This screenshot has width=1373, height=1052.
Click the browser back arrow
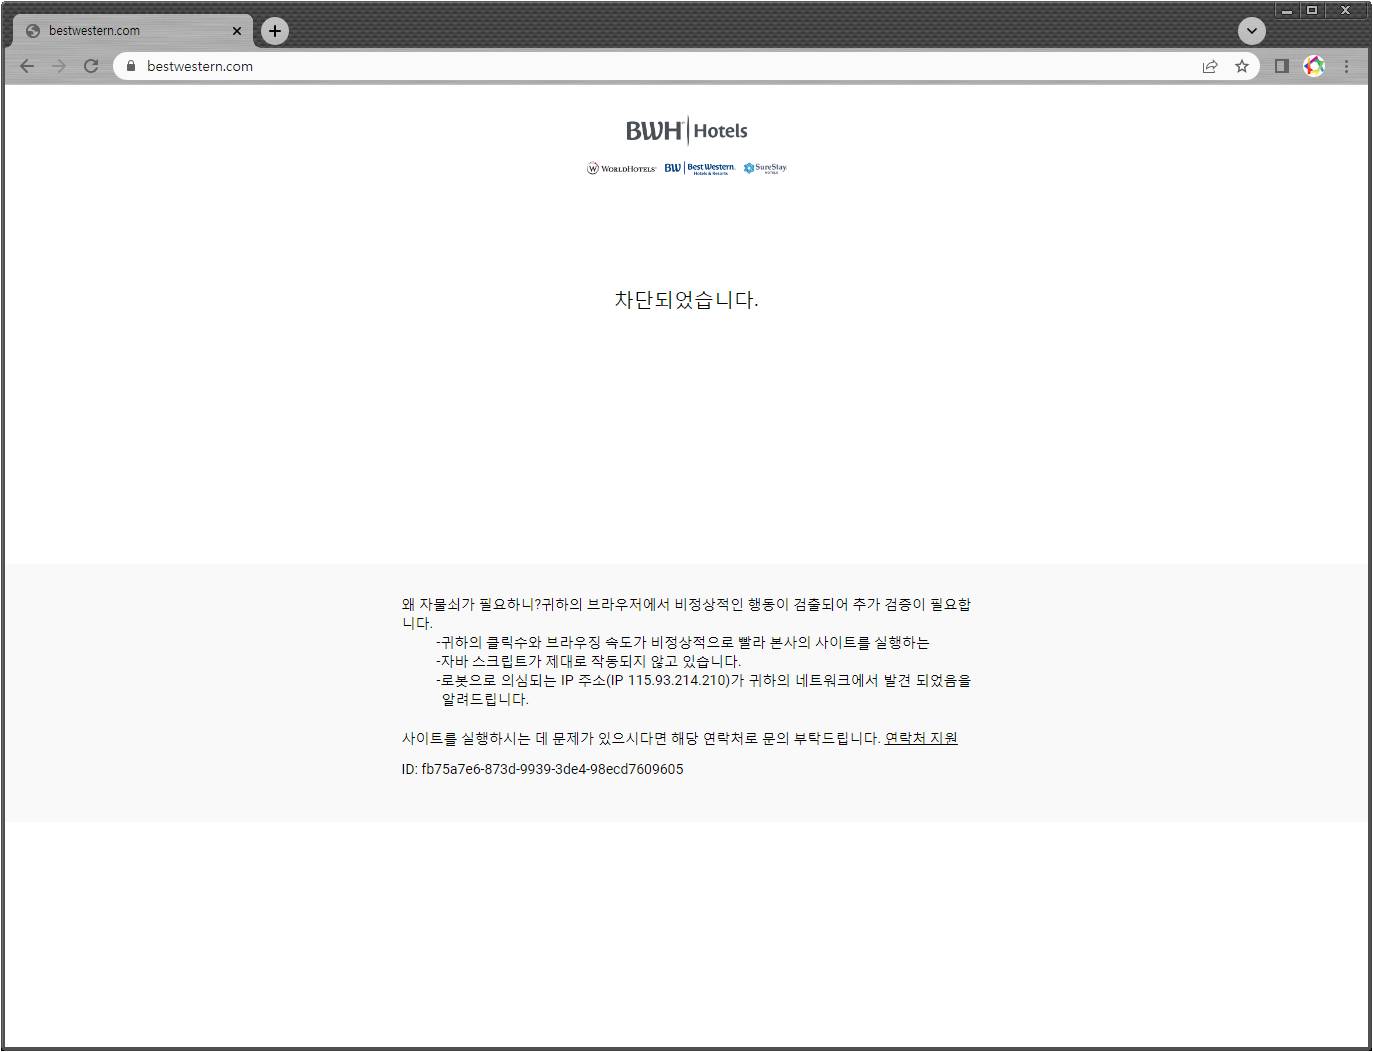(25, 66)
